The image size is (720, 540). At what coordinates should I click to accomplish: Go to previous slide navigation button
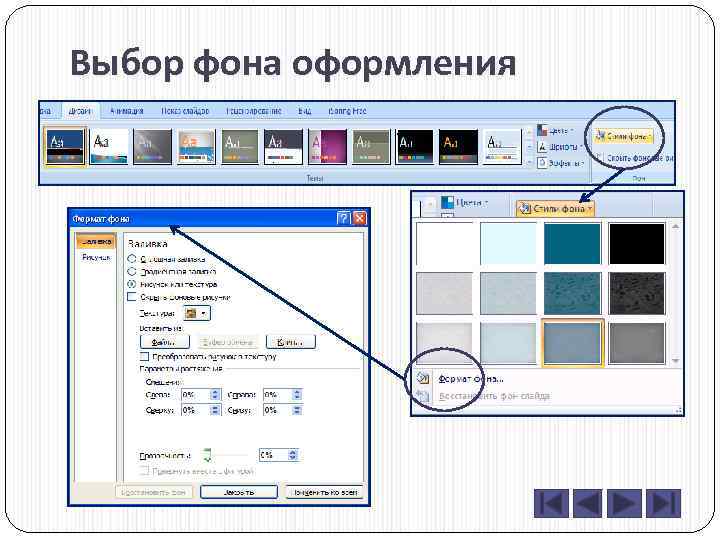[x=588, y=503]
